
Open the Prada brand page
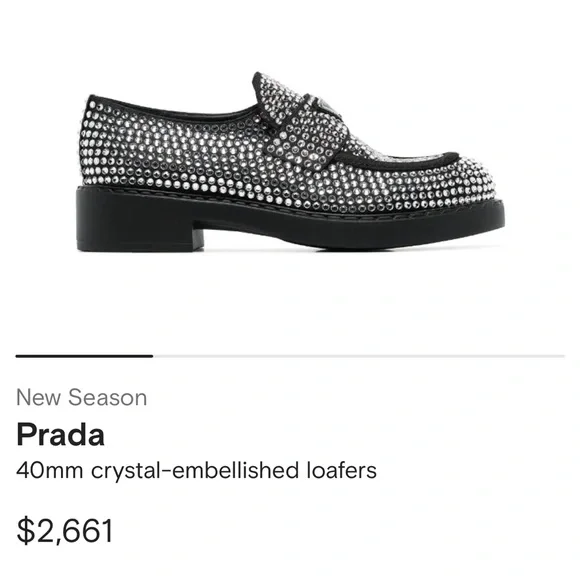[60, 435]
